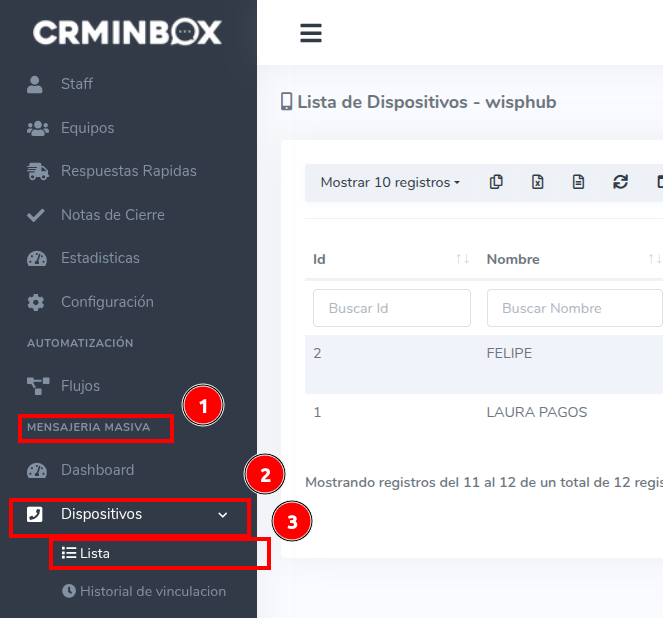Click the Buscar Nombre search field
The width and height of the screenshot is (663, 618).
[575, 308]
